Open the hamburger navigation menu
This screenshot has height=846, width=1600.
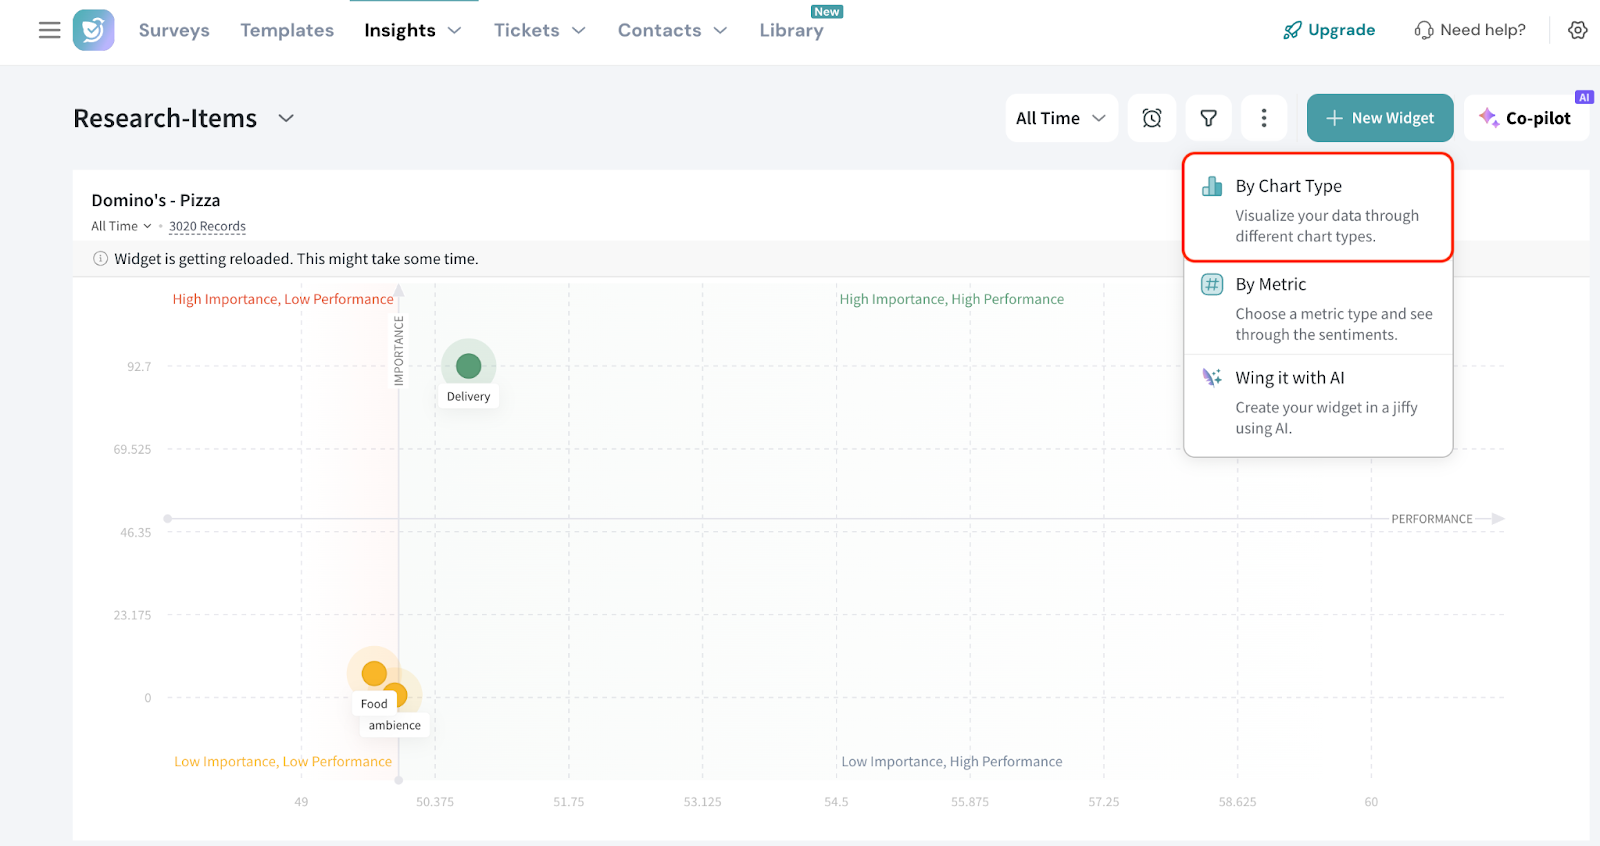point(49,30)
